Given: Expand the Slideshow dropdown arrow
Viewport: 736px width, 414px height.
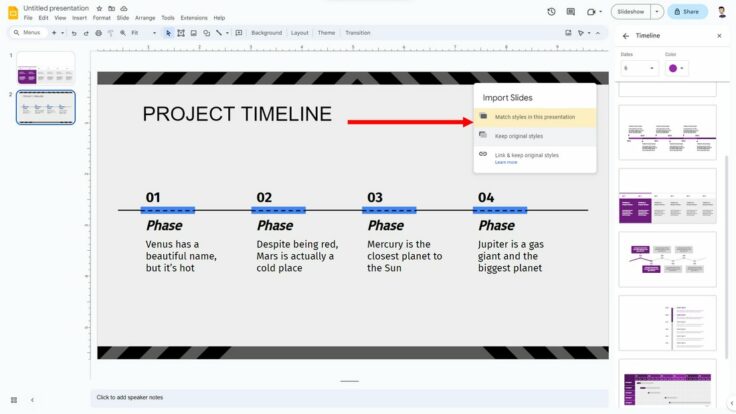Looking at the screenshot, I should [657, 12].
